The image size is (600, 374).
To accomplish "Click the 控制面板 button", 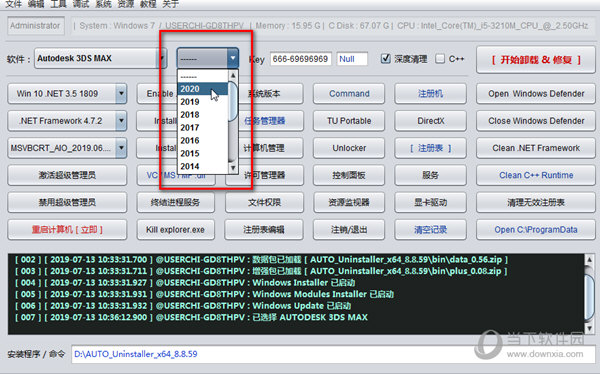I will click(x=349, y=175).
